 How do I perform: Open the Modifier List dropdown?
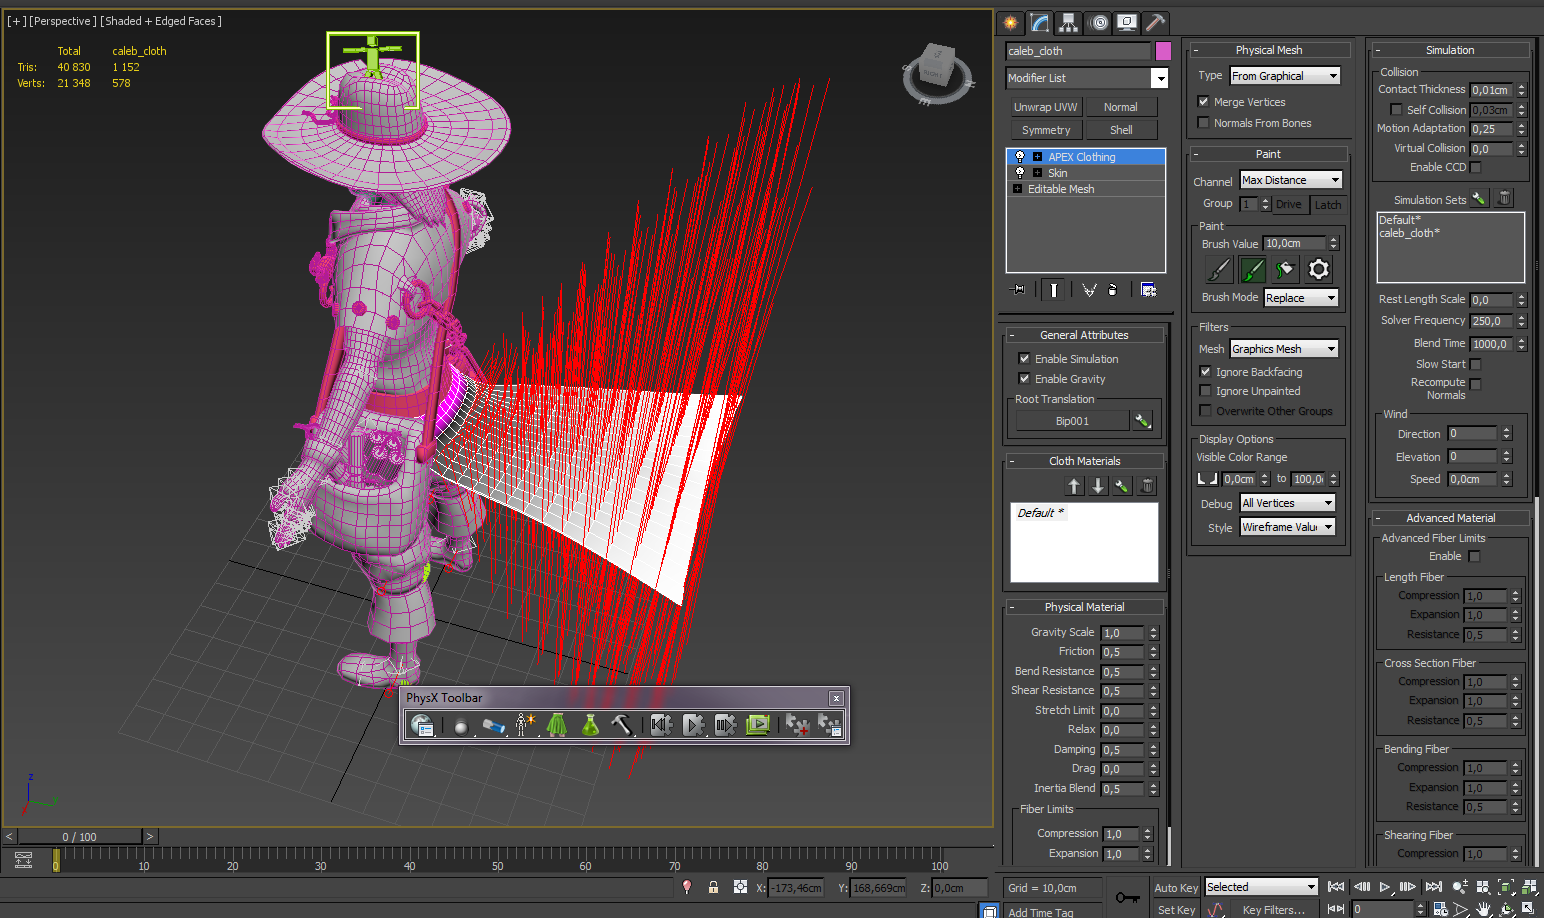point(1159,78)
